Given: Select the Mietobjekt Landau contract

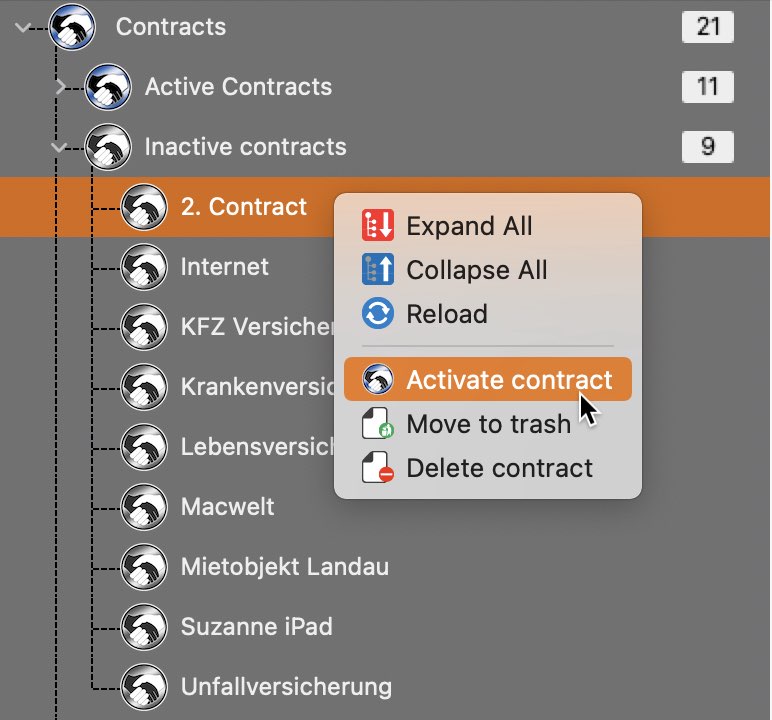Looking at the screenshot, I should (285, 567).
